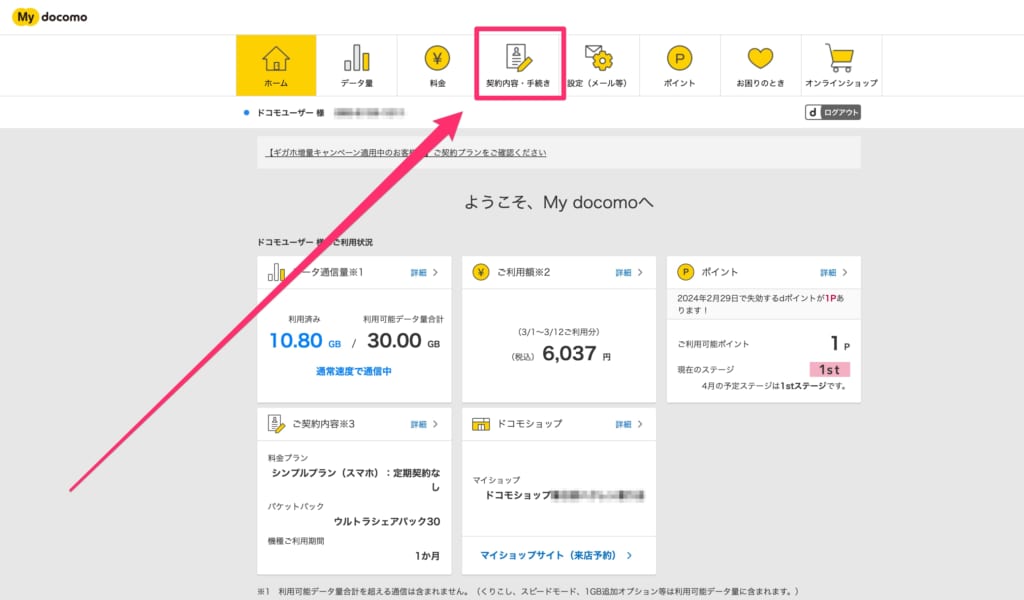Click chevron next to データ通信量 詳細
1024x600 pixels.
coord(436,273)
